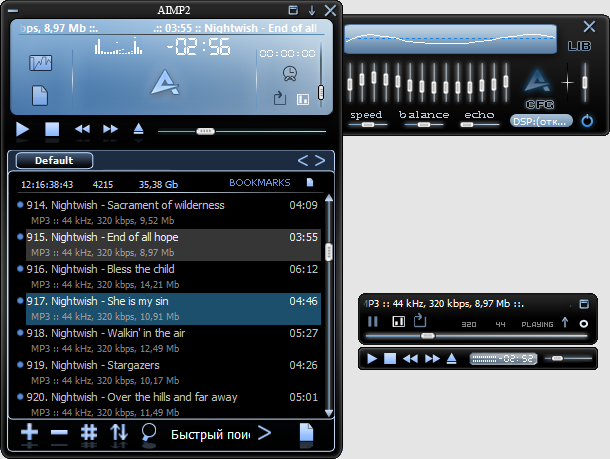Click playlist scrollbar up arrow
The image size is (610, 459).
point(329,198)
